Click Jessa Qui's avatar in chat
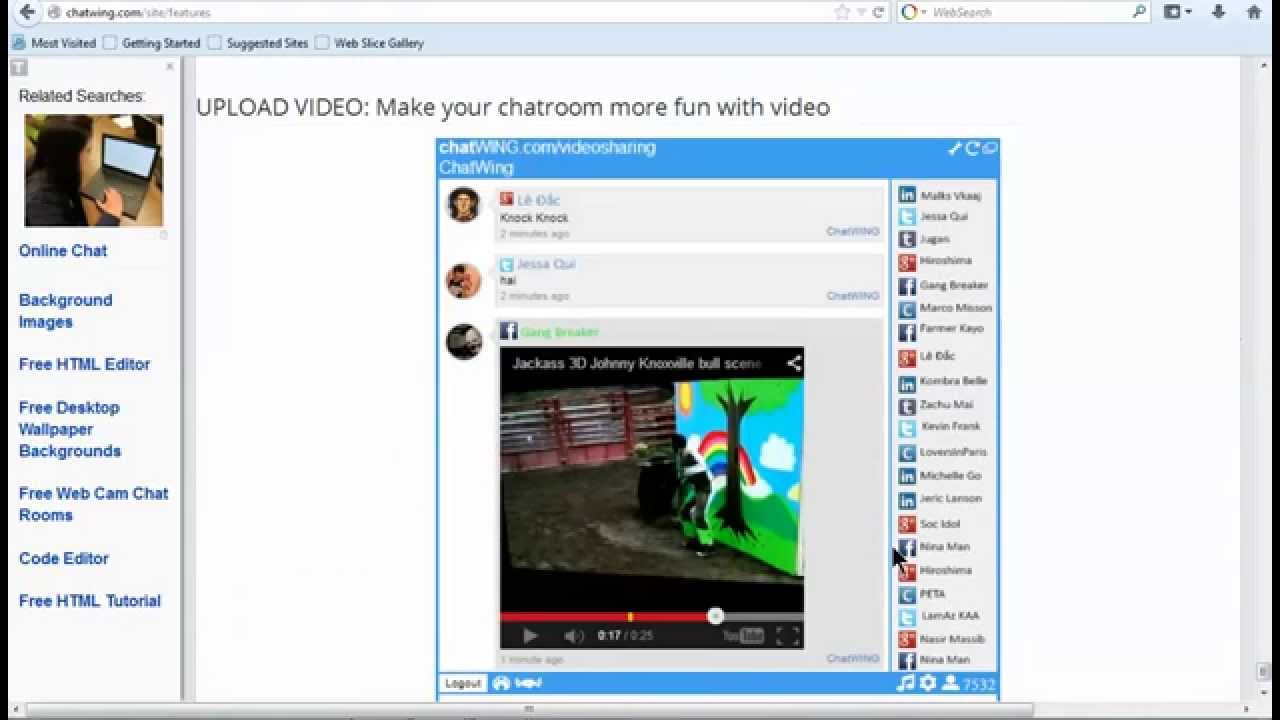 (x=463, y=280)
